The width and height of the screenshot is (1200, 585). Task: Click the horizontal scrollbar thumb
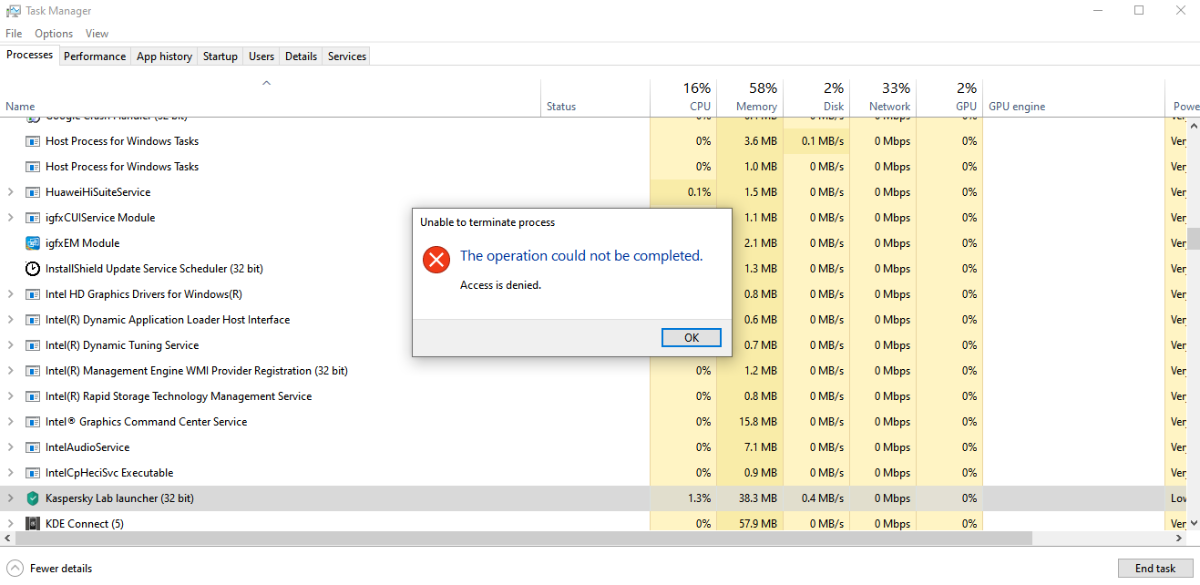pyautogui.click(x=523, y=538)
